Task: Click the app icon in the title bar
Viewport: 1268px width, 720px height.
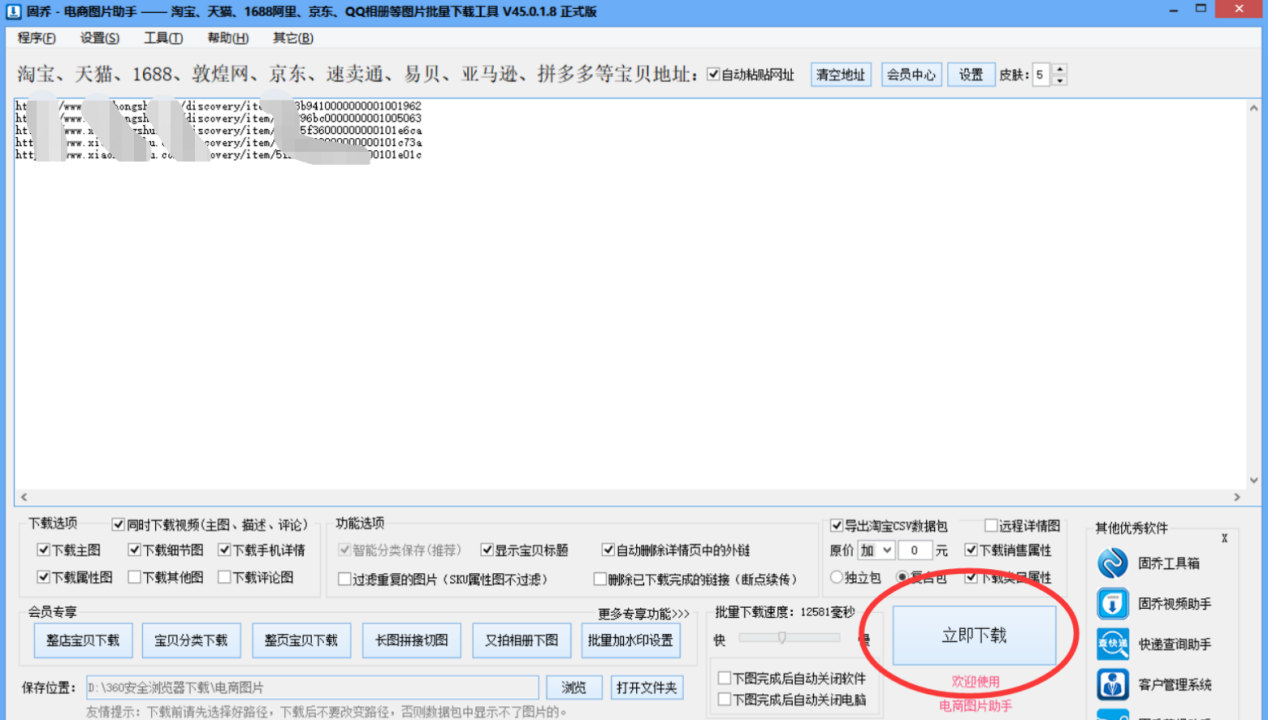Action: coord(14,11)
